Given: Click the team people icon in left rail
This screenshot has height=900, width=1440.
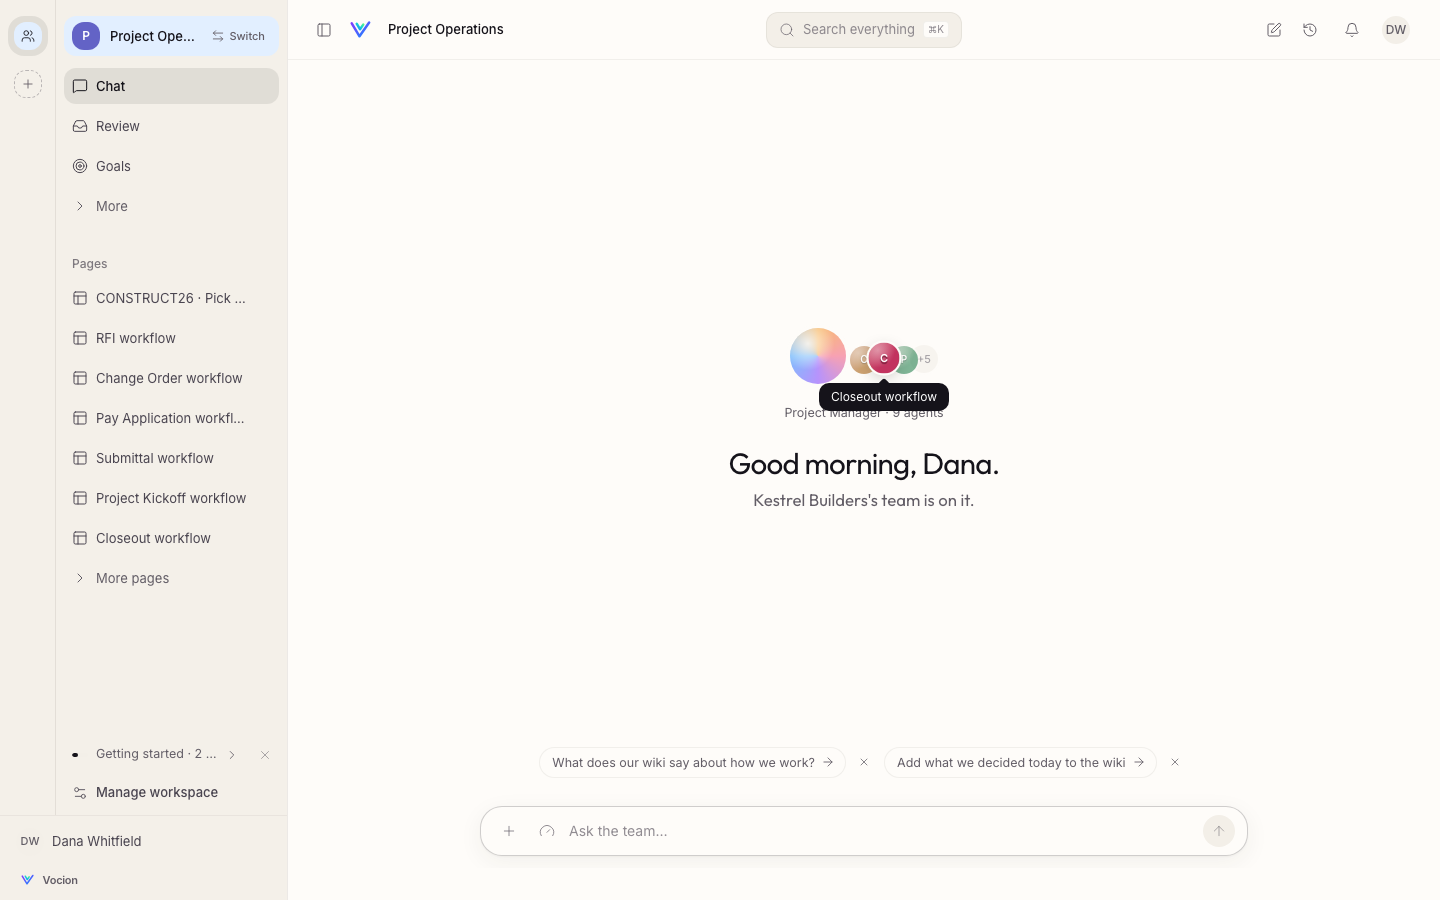Looking at the screenshot, I should (28, 36).
